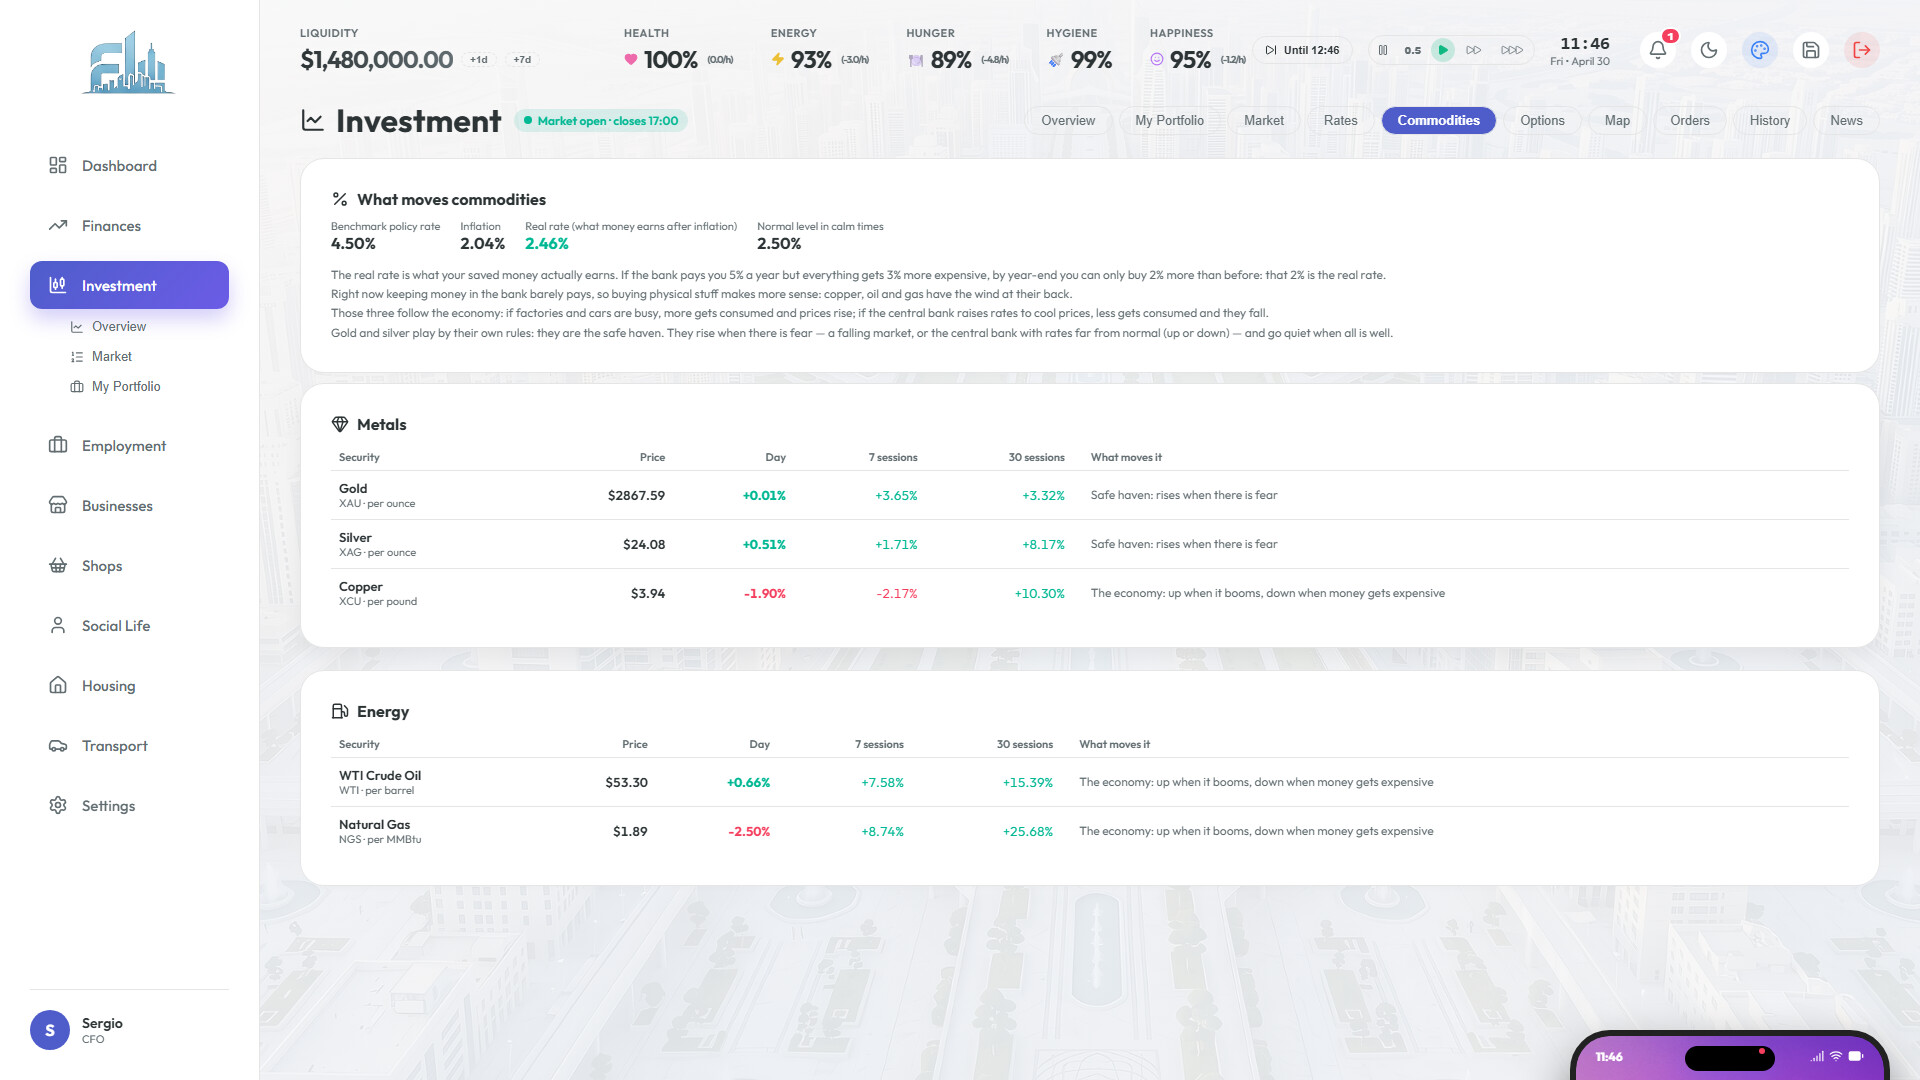Viewport: 1920px width, 1080px height.
Task: Click the Happiness smiley icon
Action: pos(1157,60)
